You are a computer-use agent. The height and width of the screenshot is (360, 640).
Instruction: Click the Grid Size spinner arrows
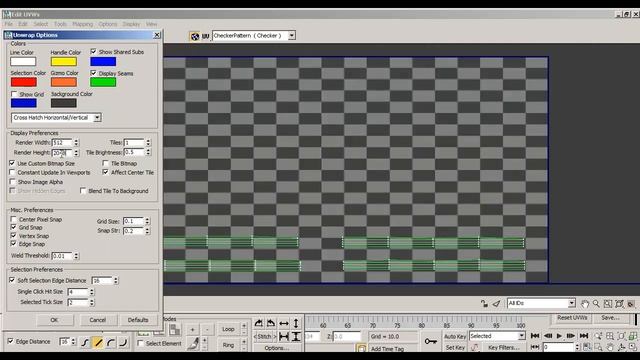click(x=147, y=221)
